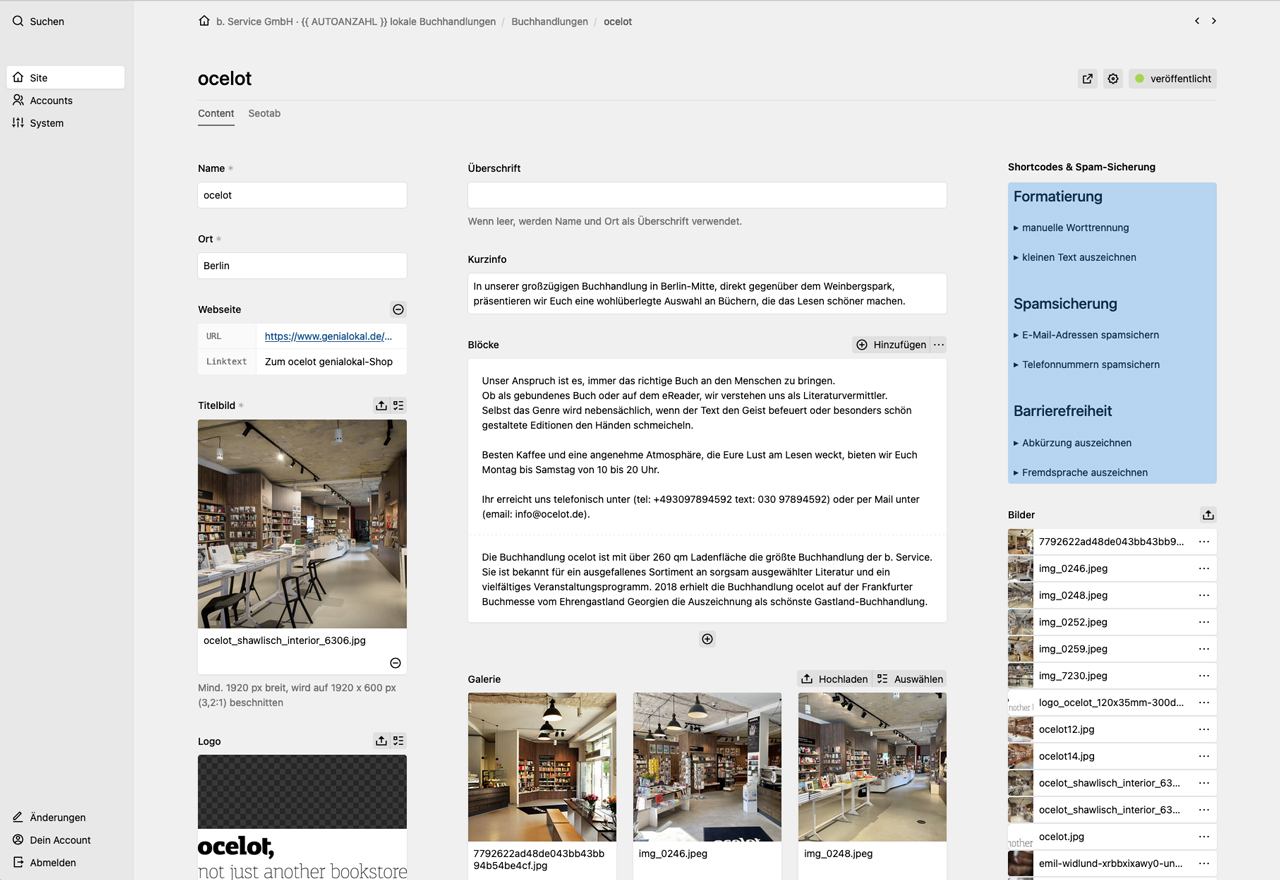
Task: Add new block with plus icon below blocks
Action: 707,639
